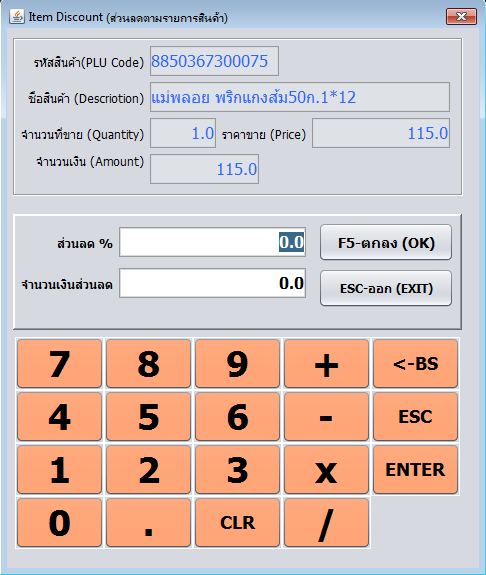Tap keypad digit 9

tap(237, 363)
